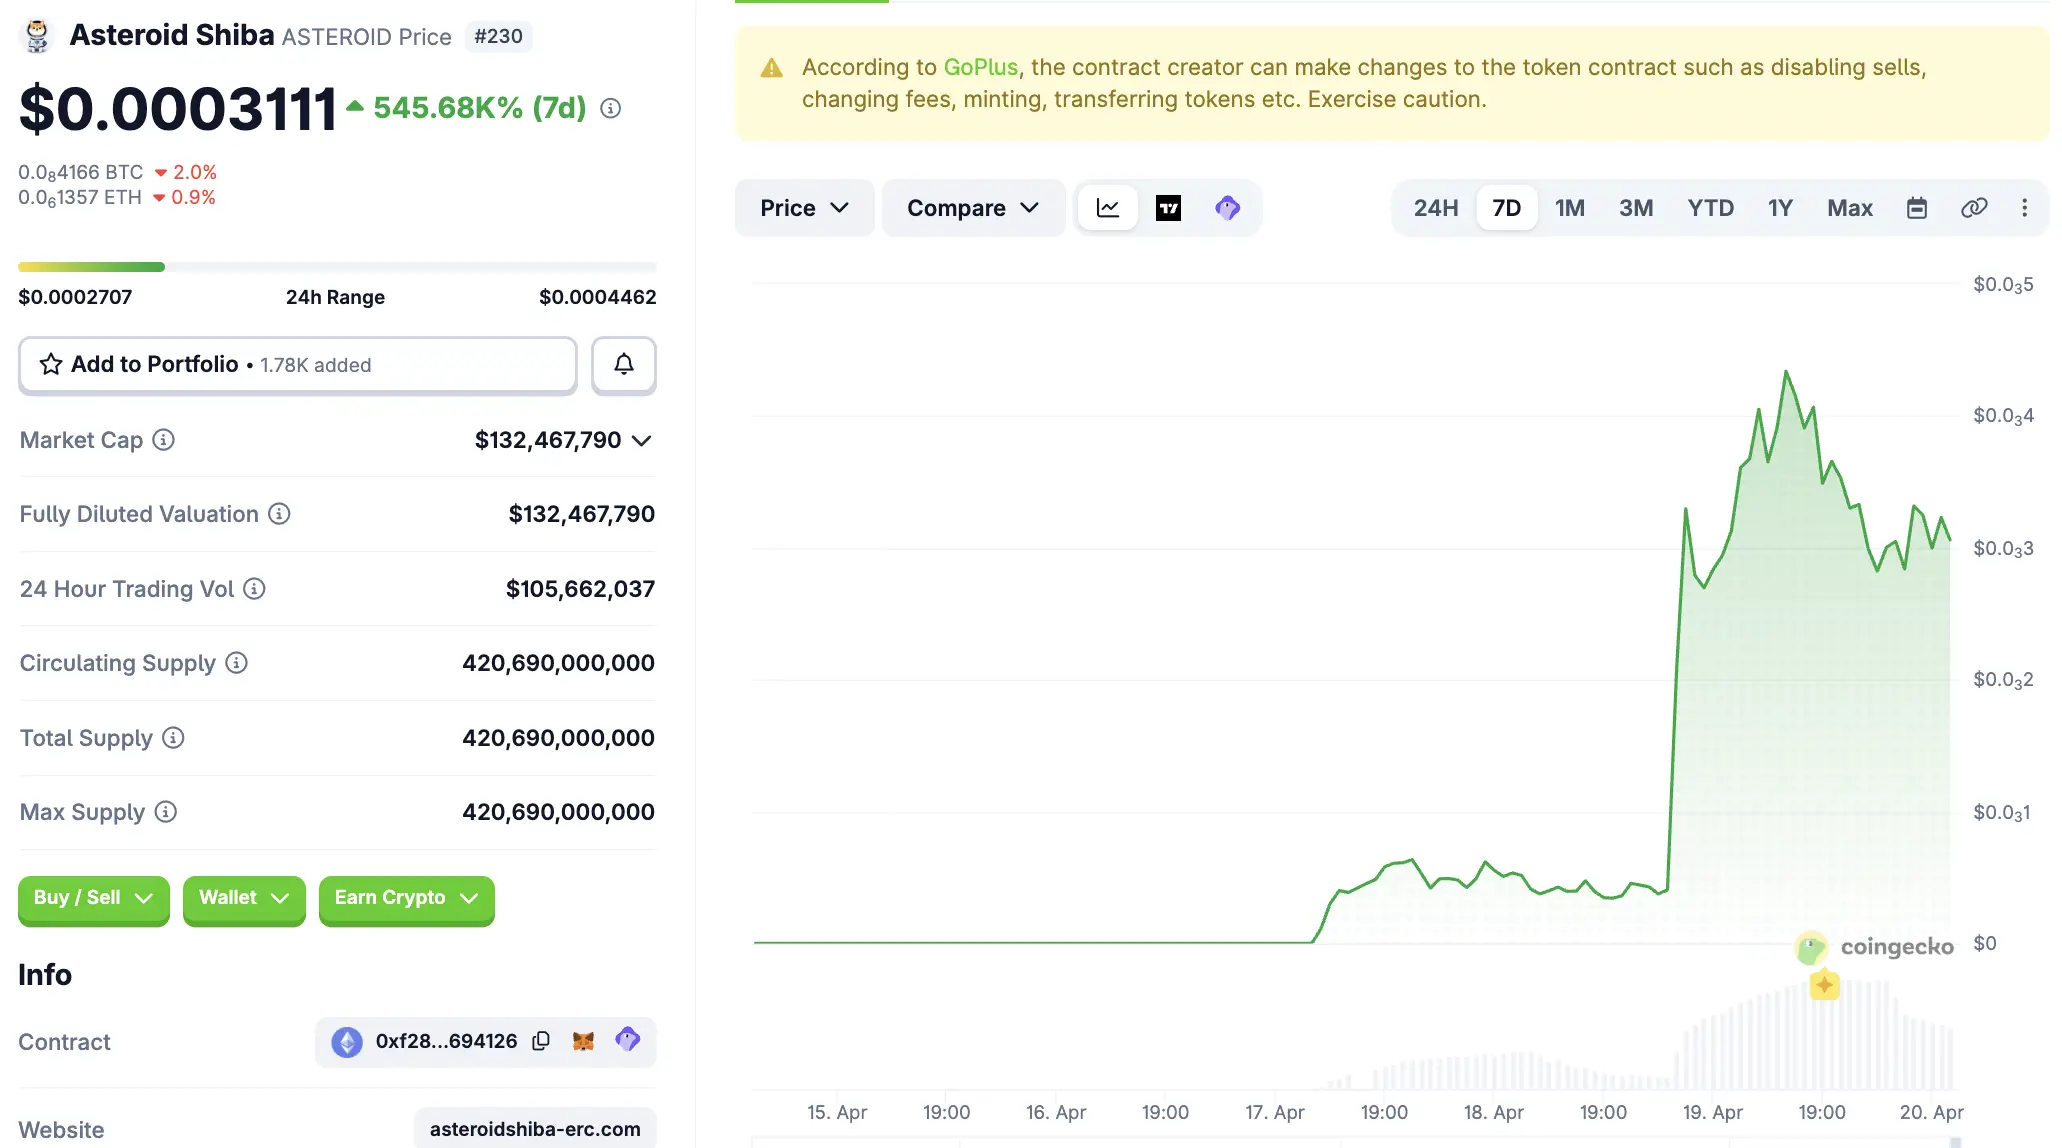The image size is (2062, 1148).
Task: Click the chart share link icon
Action: pos(1973,207)
